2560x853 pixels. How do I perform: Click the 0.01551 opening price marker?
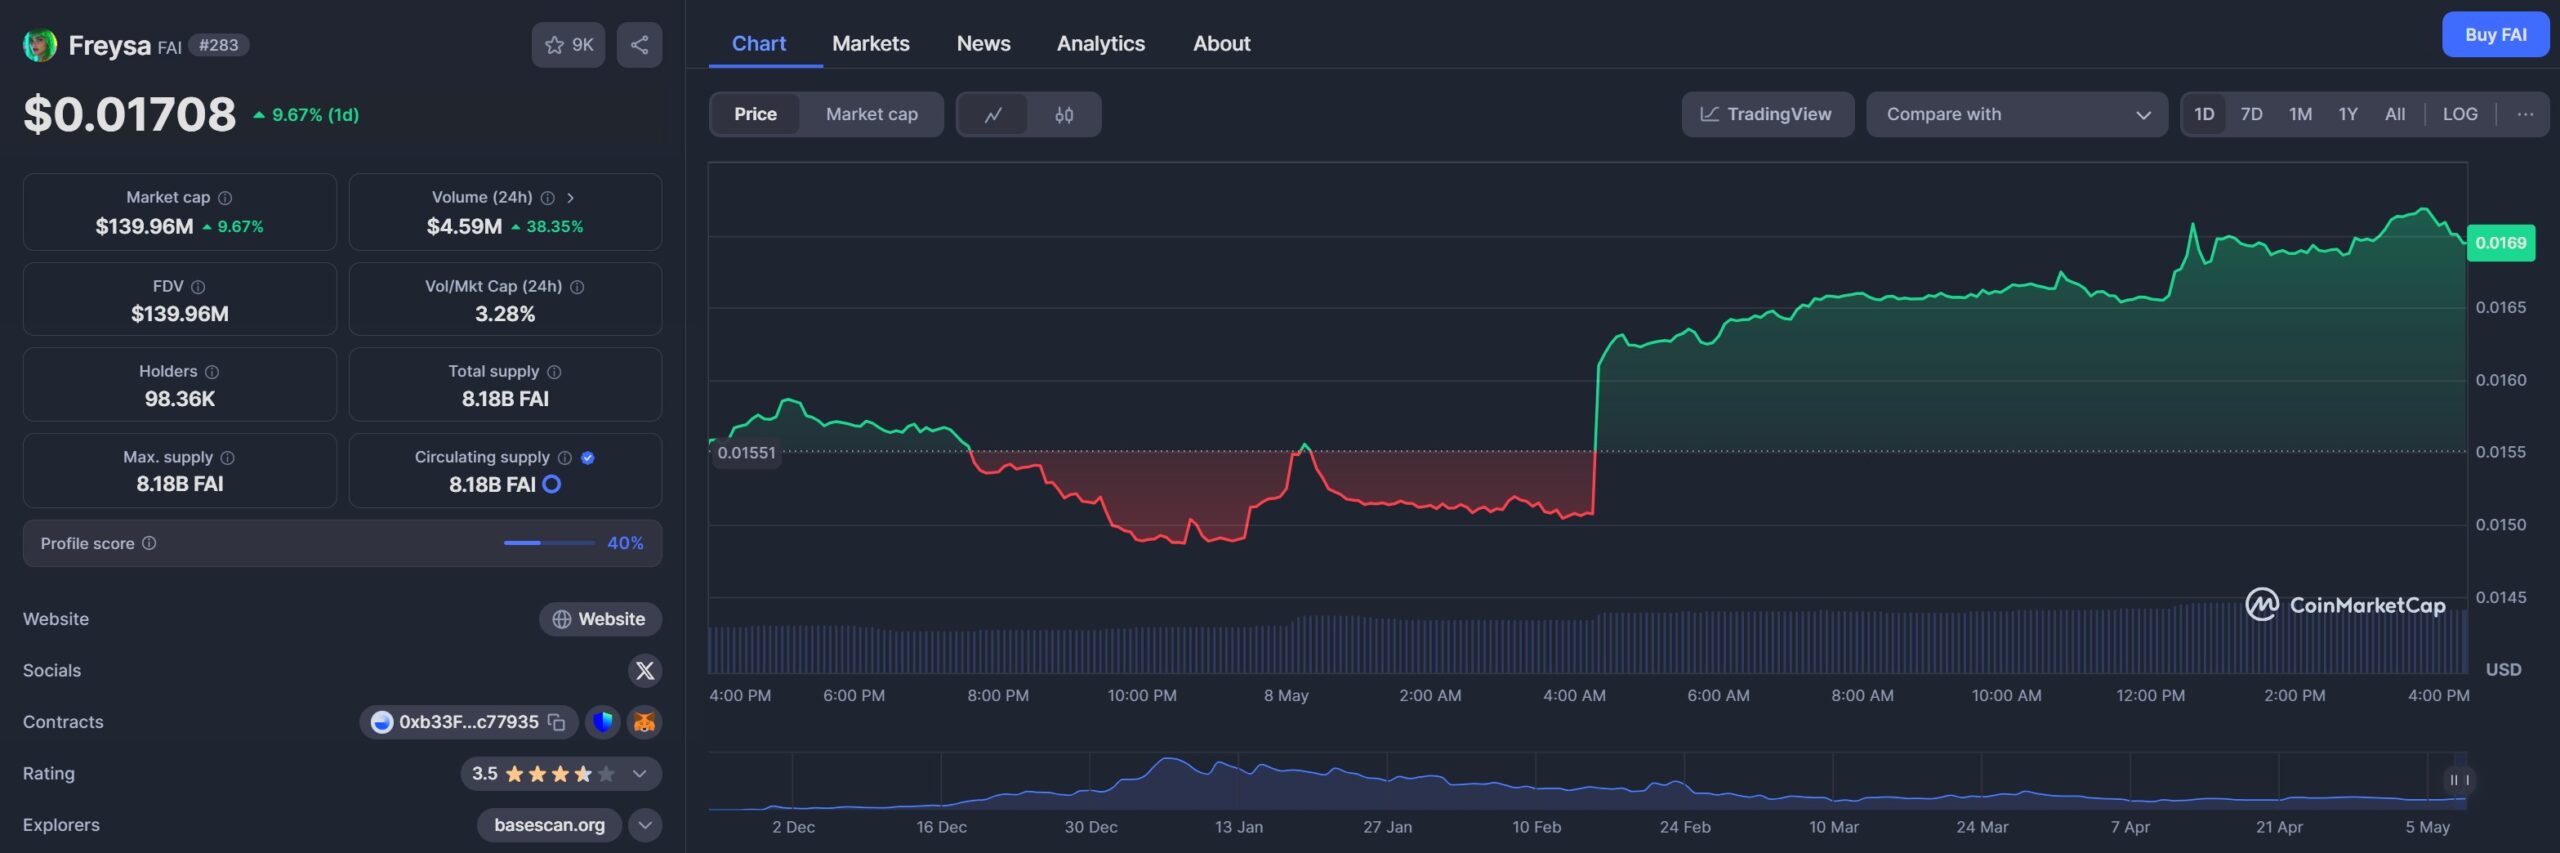[x=746, y=453]
